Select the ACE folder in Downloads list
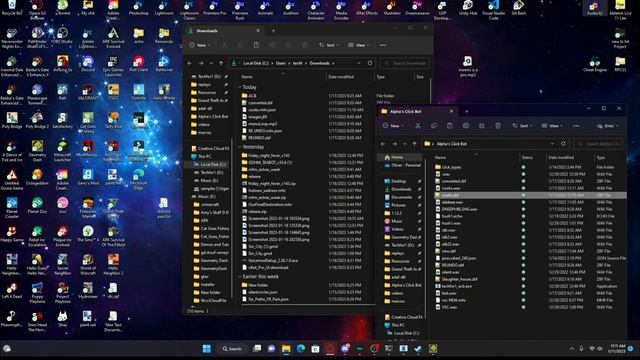Viewport: 640px width, 360px height. pyautogui.click(x=253, y=96)
